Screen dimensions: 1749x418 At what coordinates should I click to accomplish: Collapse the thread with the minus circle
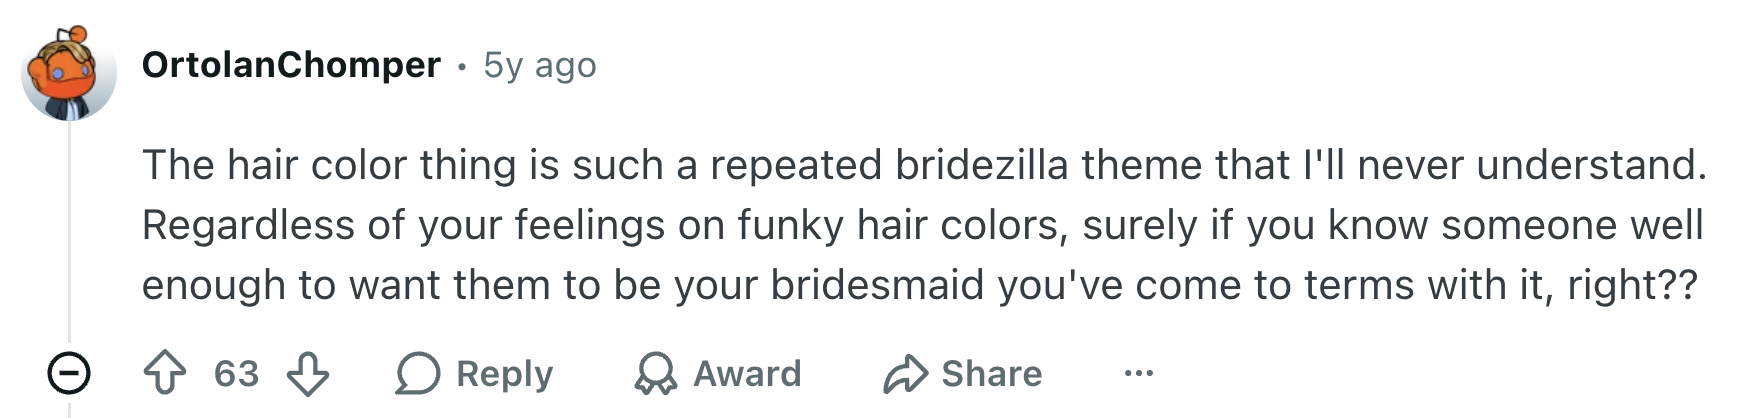click(69, 374)
